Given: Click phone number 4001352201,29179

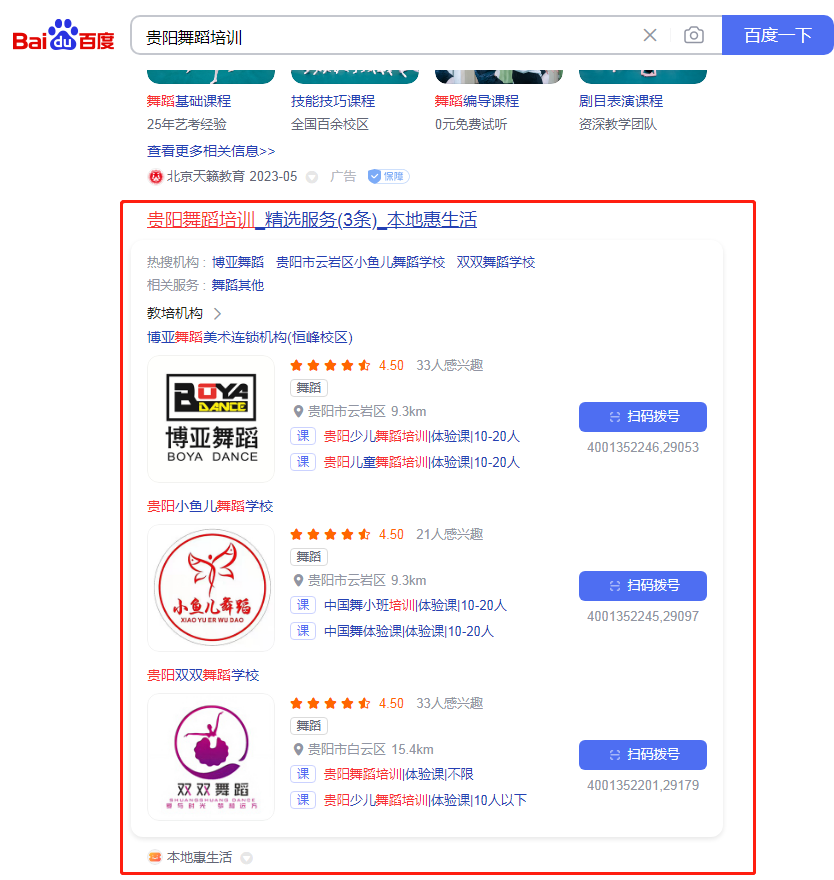Looking at the screenshot, I should 643,785.
